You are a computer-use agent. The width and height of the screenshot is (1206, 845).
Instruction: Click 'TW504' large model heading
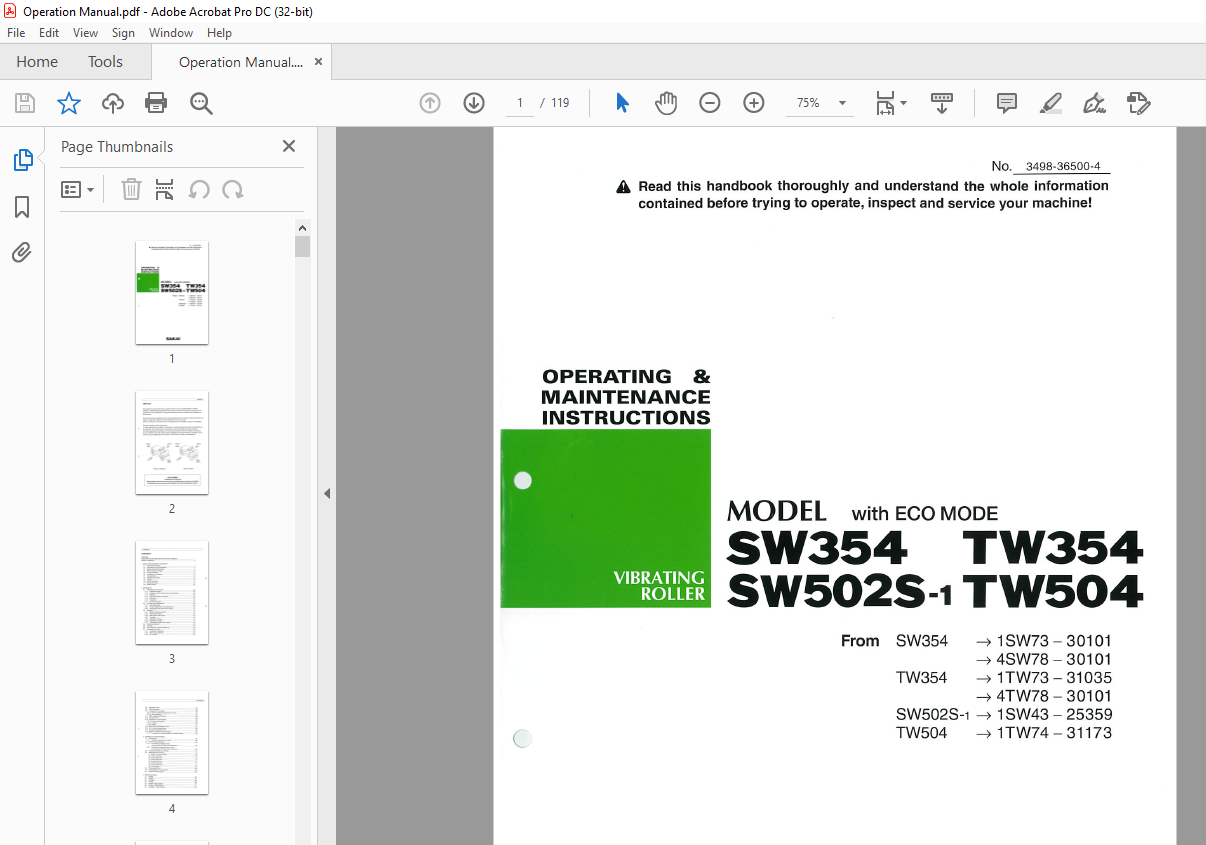pyautogui.click(x=1053, y=592)
